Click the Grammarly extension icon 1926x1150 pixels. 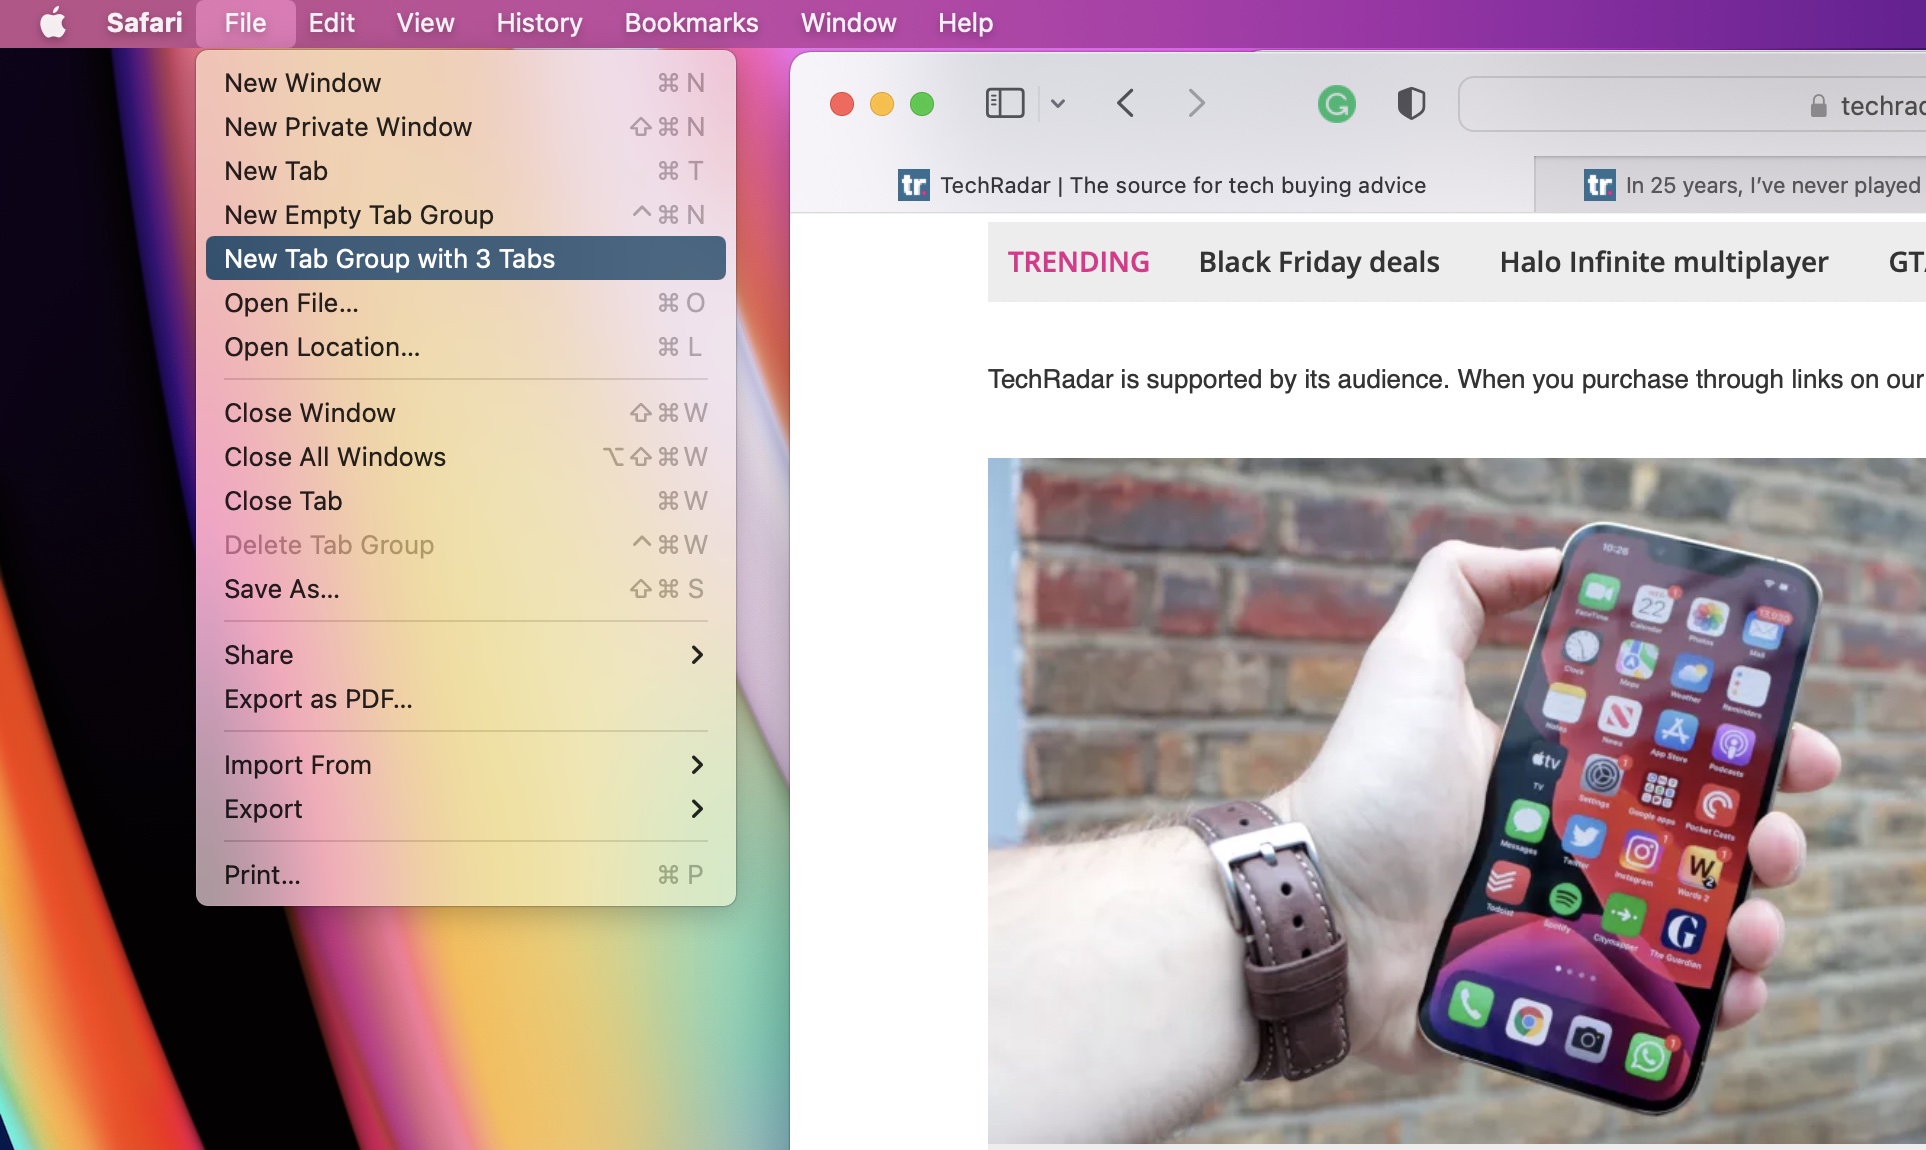click(1339, 101)
